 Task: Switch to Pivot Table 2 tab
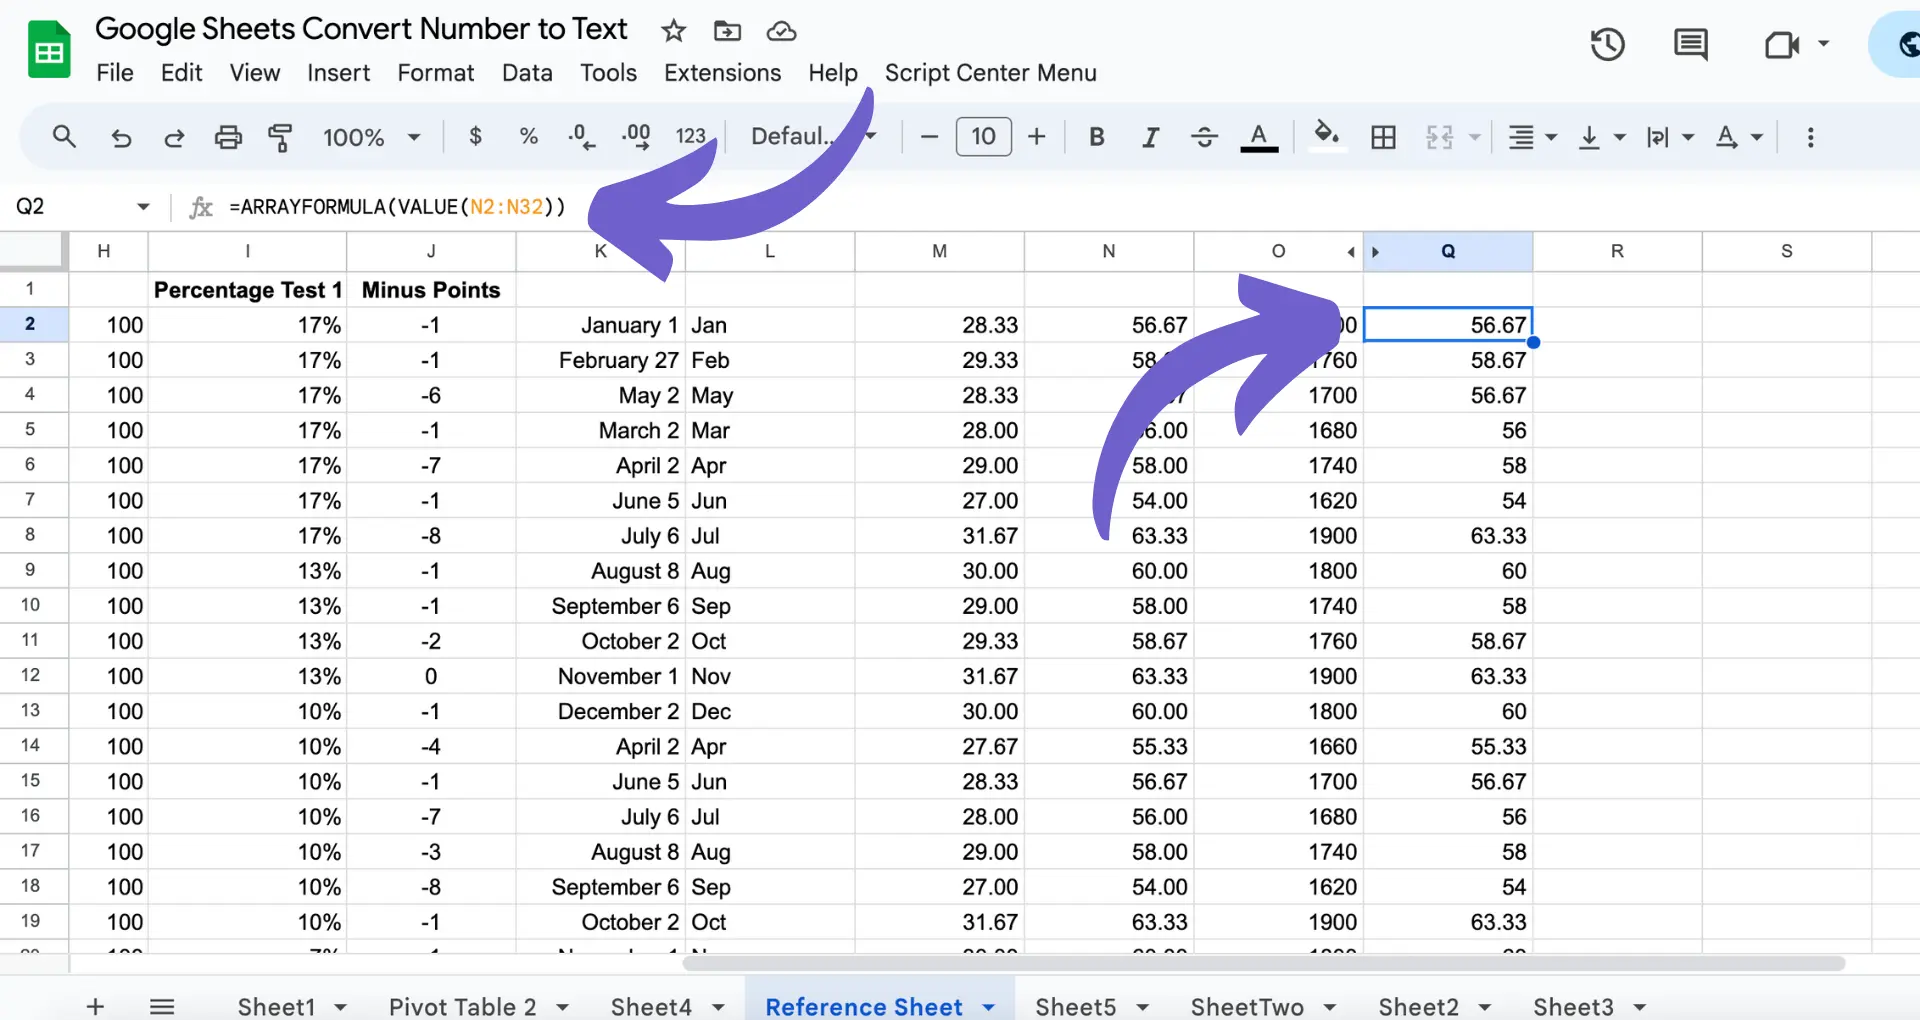(x=462, y=1006)
